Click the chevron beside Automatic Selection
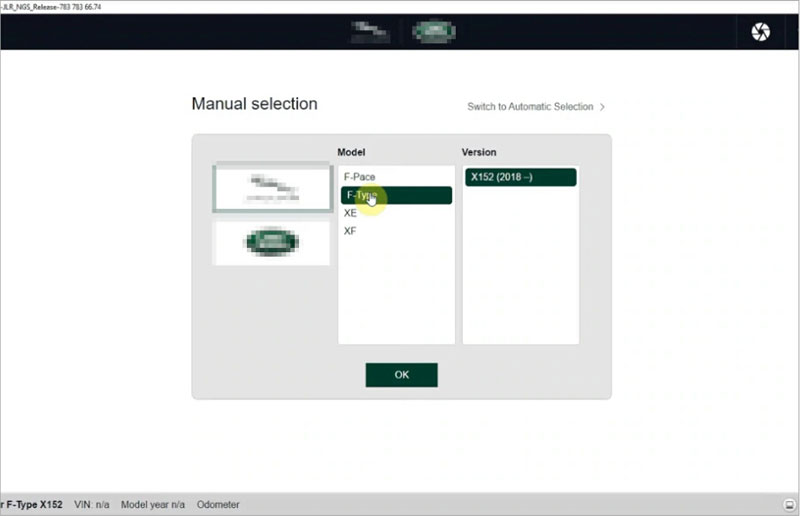The height and width of the screenshot is (516, 800). point(603,107)
